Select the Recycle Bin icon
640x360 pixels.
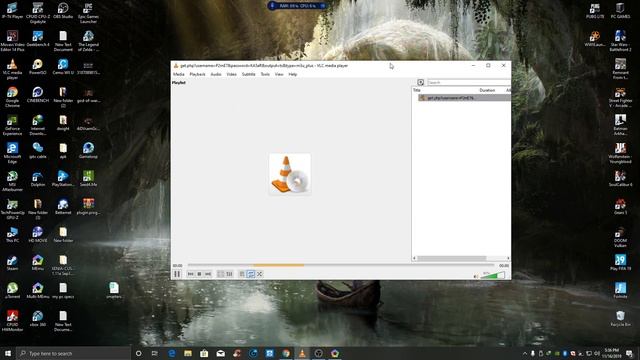620,318
